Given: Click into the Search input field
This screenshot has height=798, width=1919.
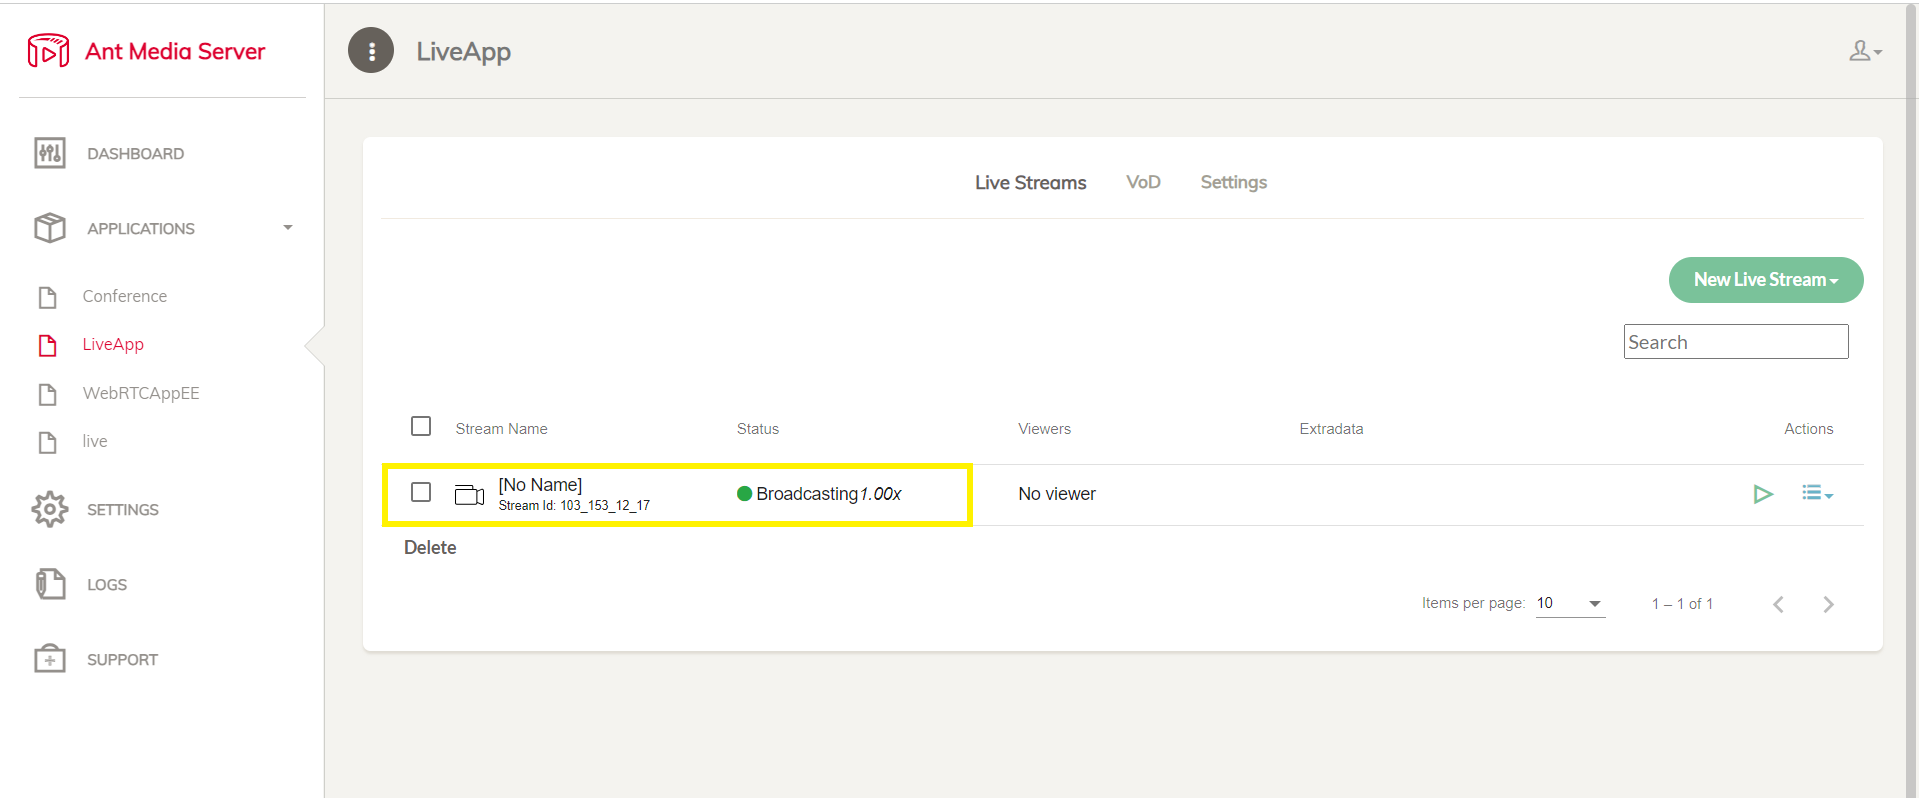Looking at the screenshot, I should coord(1736,342).
